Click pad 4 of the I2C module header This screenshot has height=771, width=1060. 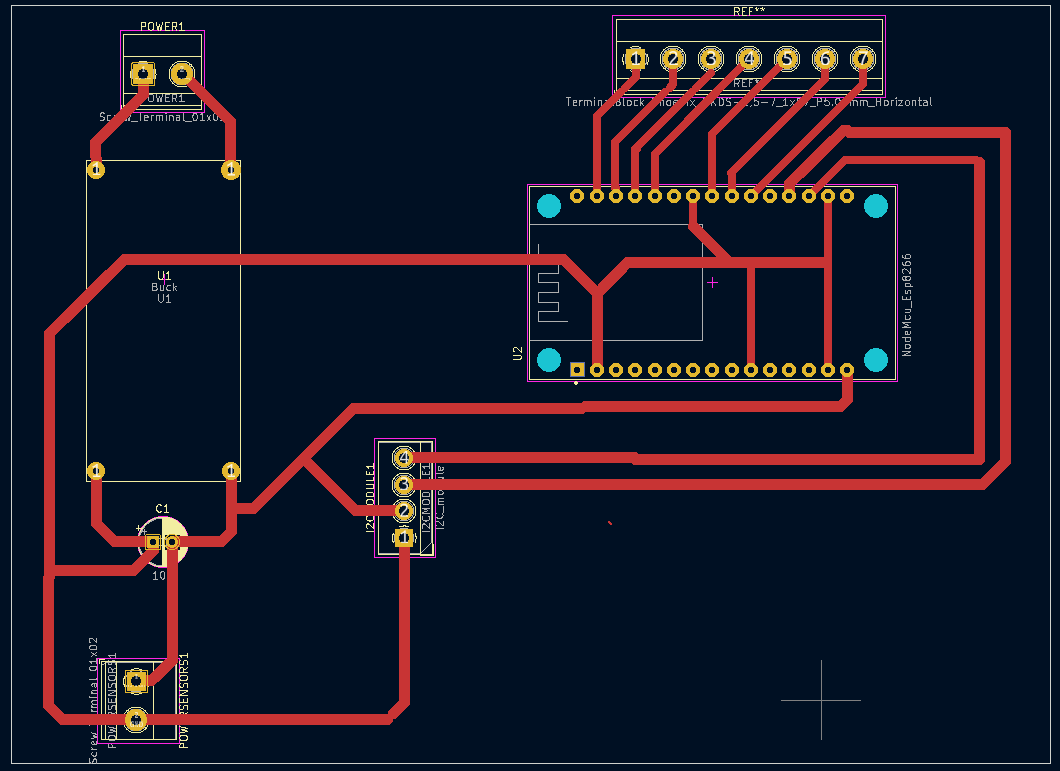[x=404, y=458]
